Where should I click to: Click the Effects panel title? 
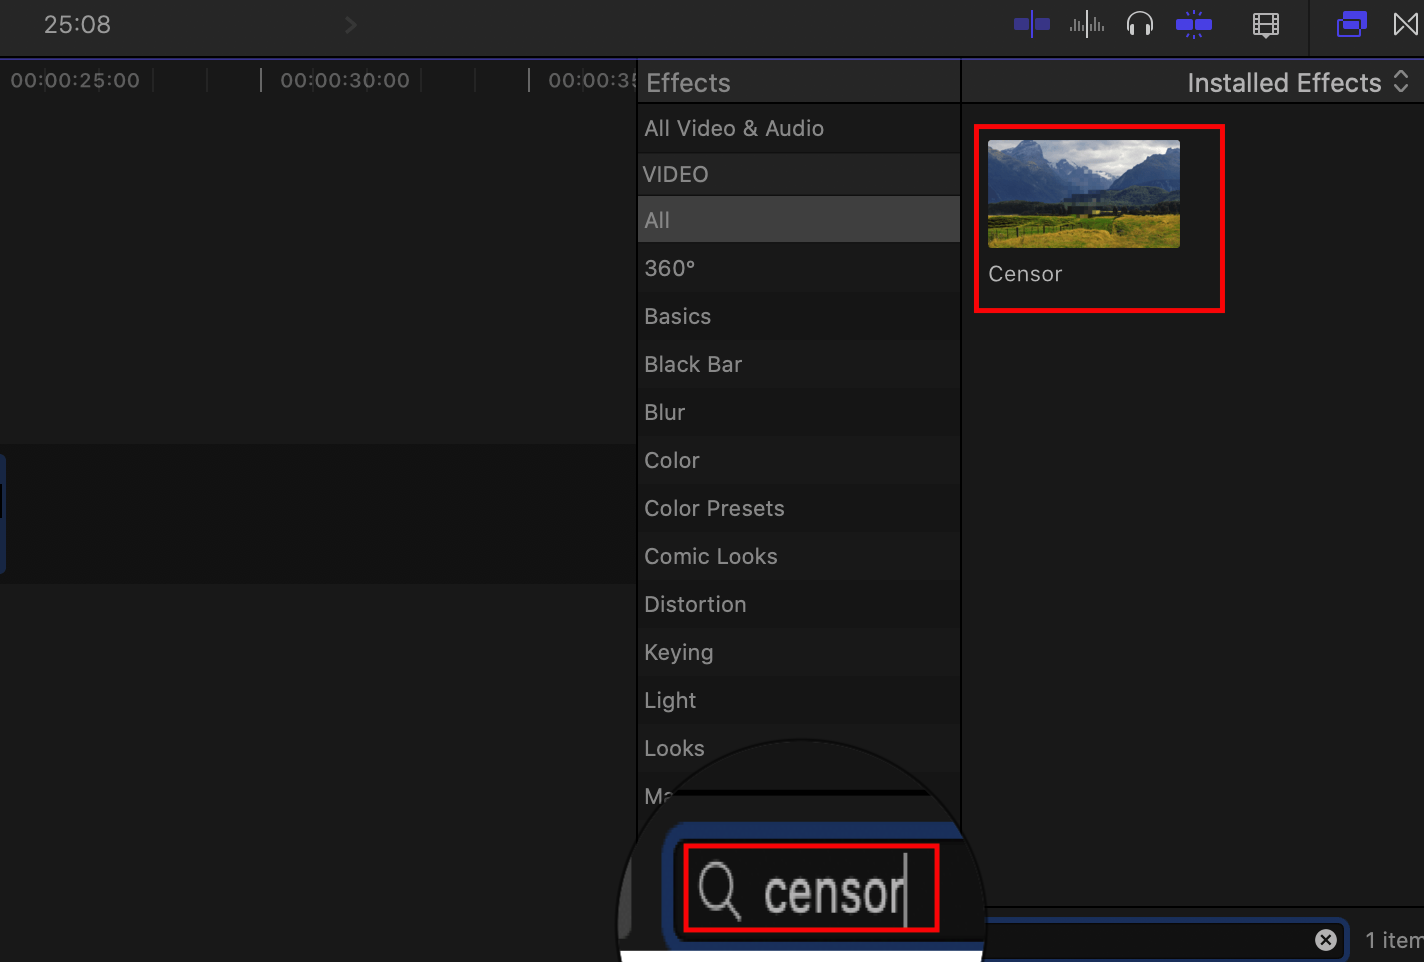pos(688,83)
